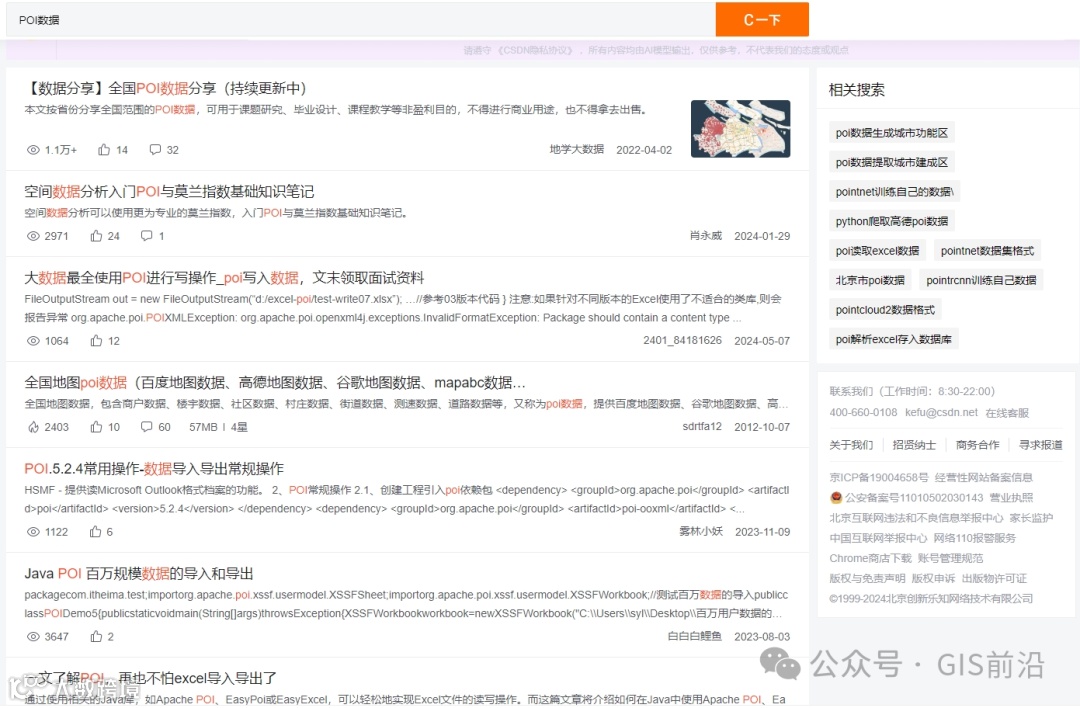Viewport: 1080px width, 708px height.
Task: Click the views eye icon beside 1064
Action: 33,340
